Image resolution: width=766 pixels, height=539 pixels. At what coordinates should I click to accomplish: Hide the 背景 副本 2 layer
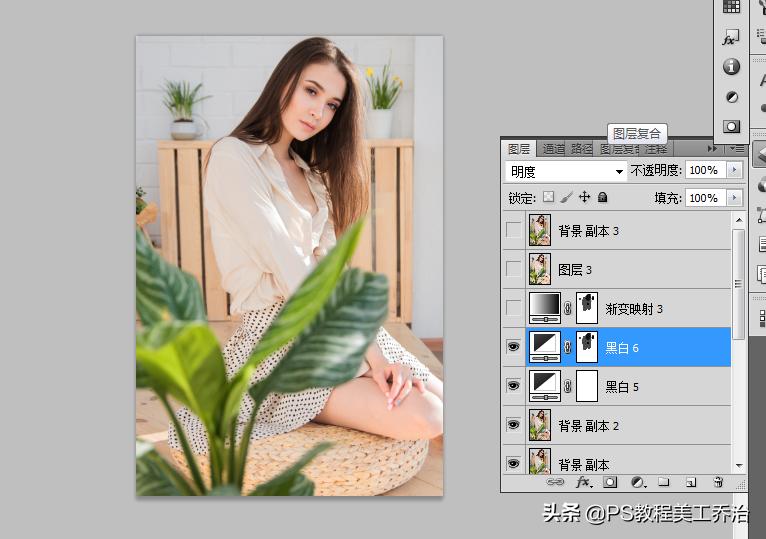click(x=513, y=425)
